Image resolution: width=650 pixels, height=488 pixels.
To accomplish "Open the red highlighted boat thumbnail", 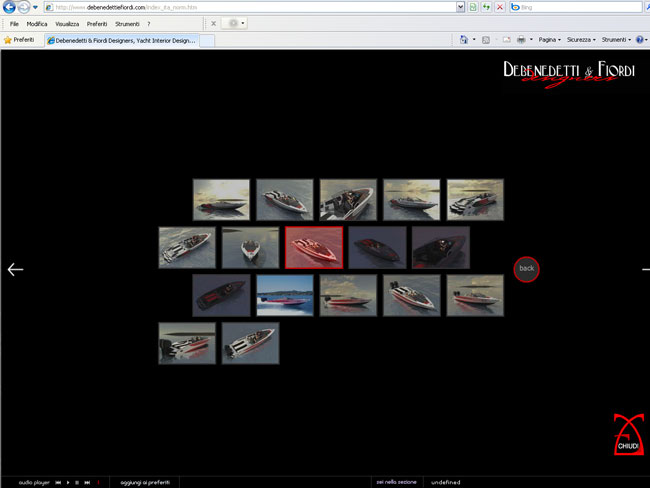I will pos(314,248).
